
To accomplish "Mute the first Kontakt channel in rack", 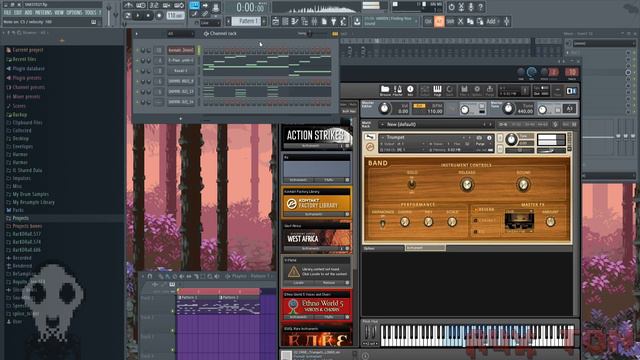I will [x=138, y=50].
